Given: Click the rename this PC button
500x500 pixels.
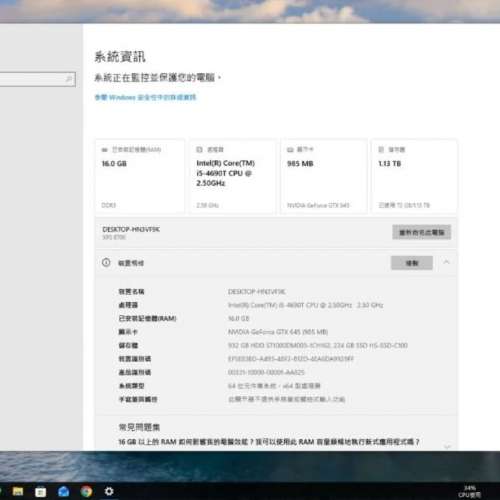Looking at the screenshot, I should coord(422,232).
